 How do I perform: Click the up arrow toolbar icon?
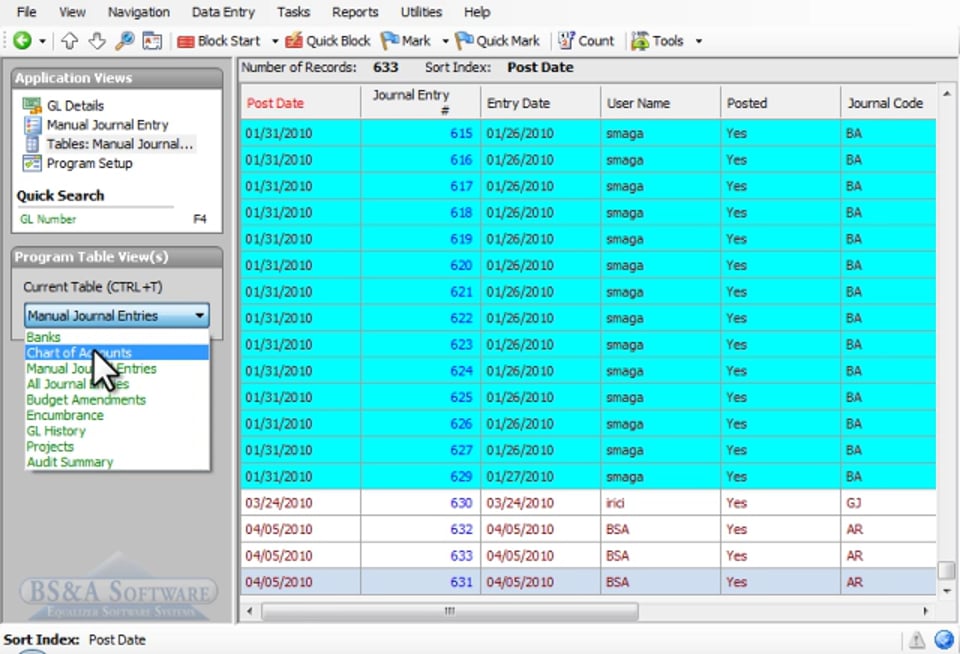pyautogui.click(x=70, y=41)
